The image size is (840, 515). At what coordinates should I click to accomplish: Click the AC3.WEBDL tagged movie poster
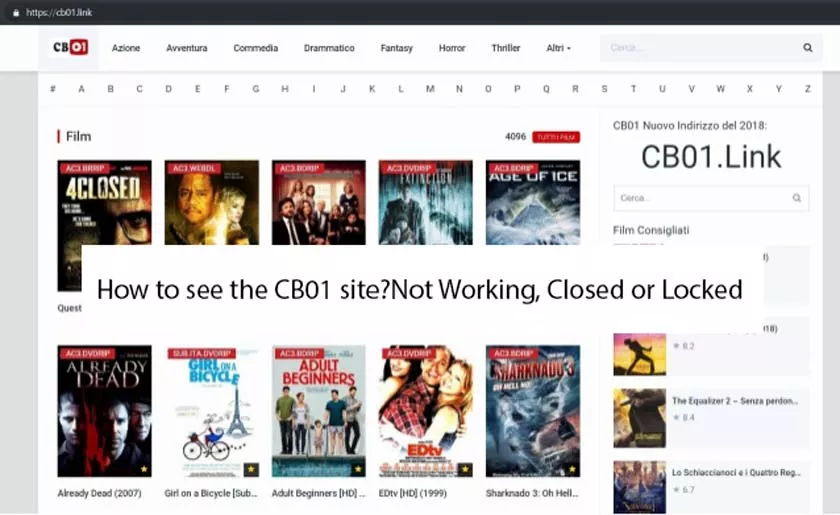212,203
